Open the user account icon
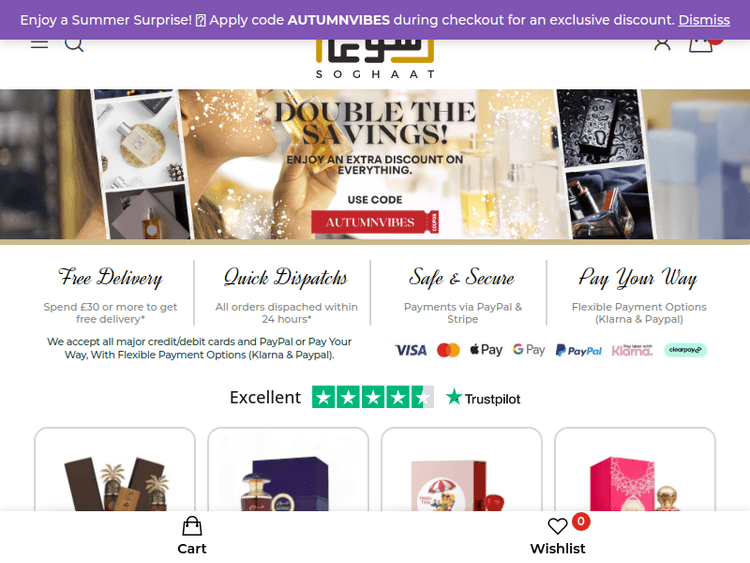 (662, 44)
